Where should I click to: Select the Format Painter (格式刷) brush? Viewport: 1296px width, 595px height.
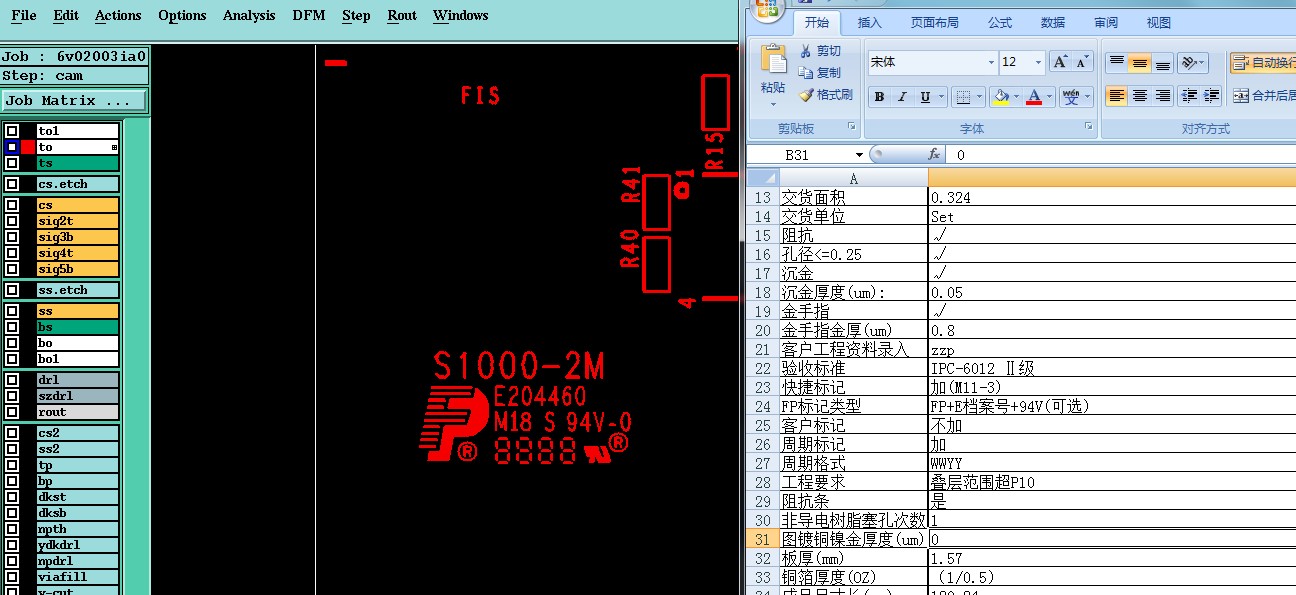click(x=806, y=95)
